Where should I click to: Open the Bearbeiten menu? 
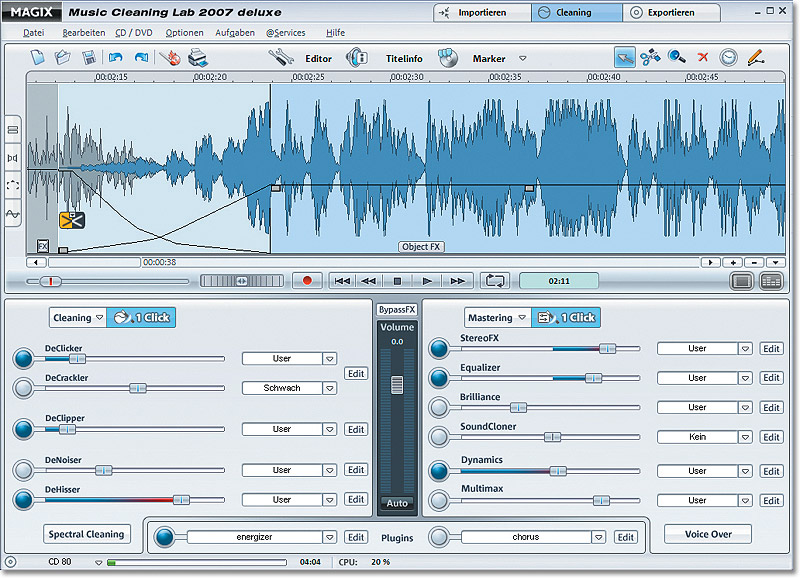[83, 33]
